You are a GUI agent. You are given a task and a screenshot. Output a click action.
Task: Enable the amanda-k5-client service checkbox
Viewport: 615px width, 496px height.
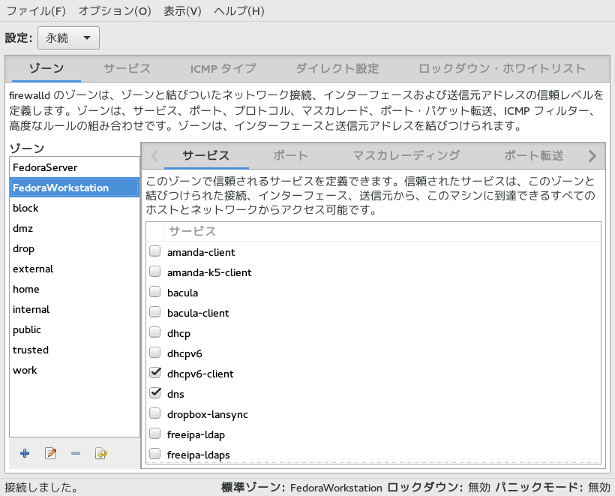(155, 271)
